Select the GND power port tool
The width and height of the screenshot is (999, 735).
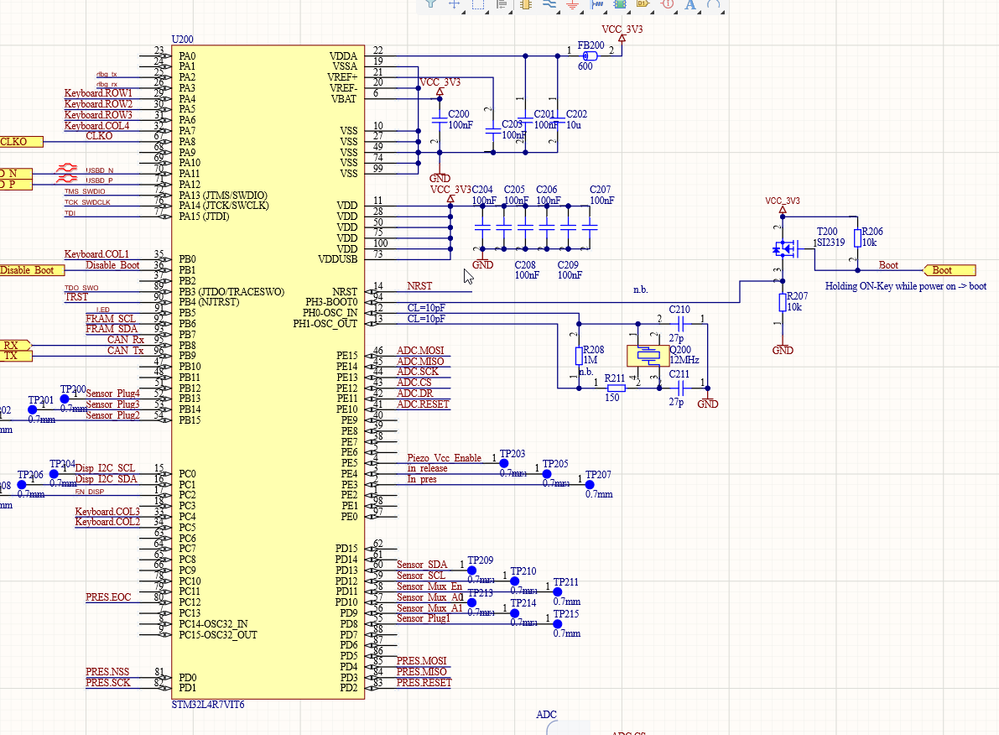click(573, 4)
